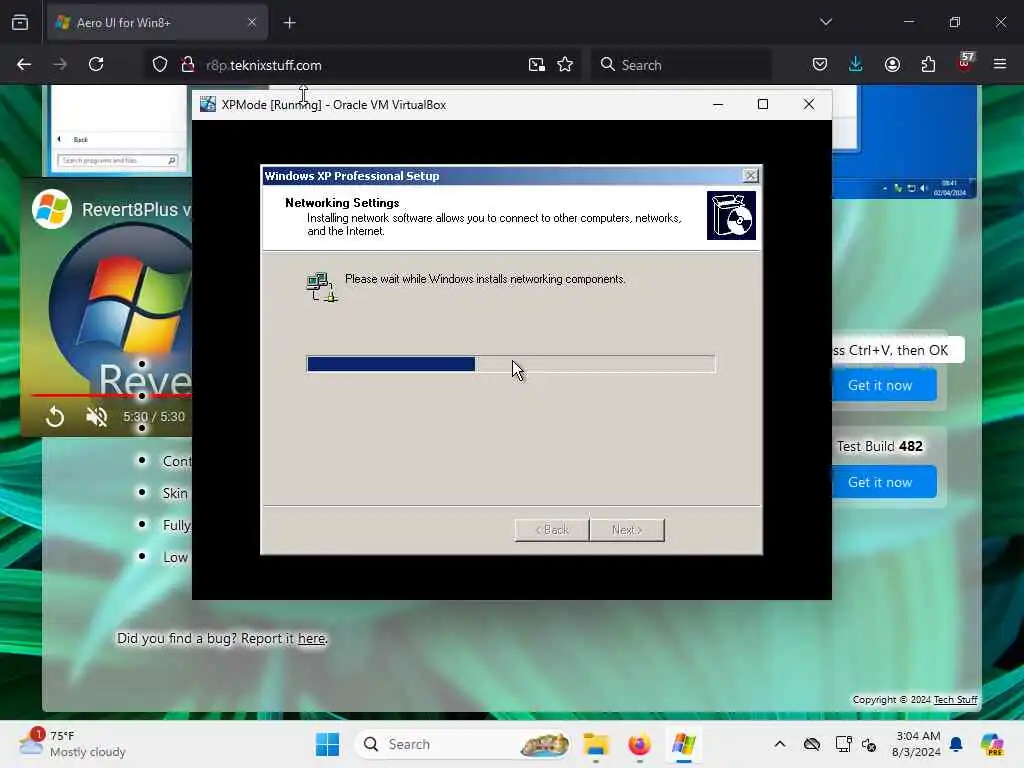This screenshot has width=1024, height=768.
Task: Select the Aero UI for Win8+ tab
Action: point(157,23)
